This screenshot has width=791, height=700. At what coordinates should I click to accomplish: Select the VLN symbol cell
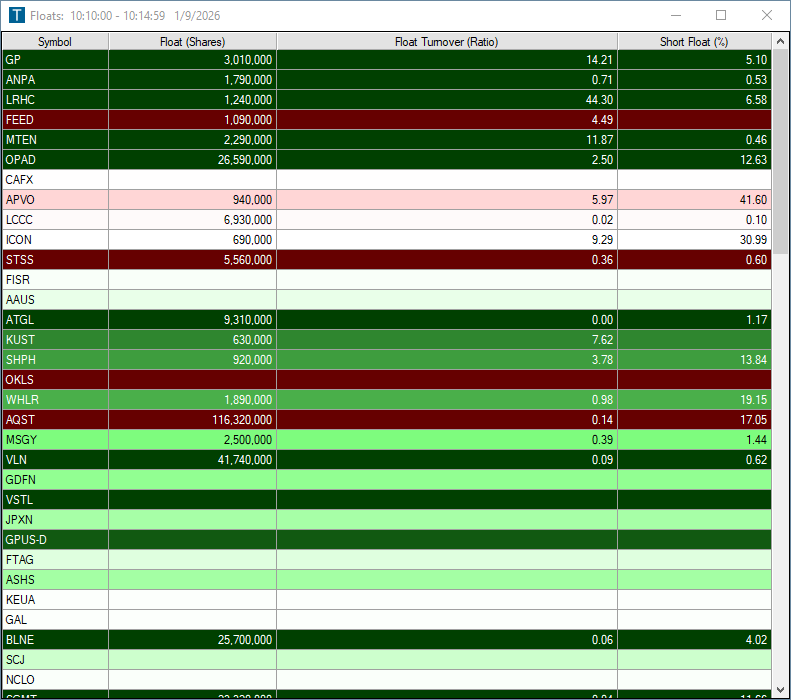[x=55, y=460]
